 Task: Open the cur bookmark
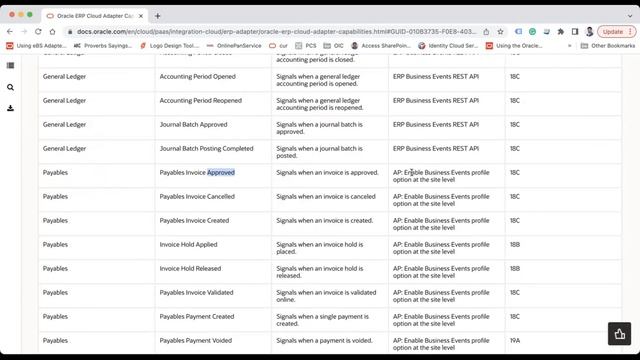278,46
